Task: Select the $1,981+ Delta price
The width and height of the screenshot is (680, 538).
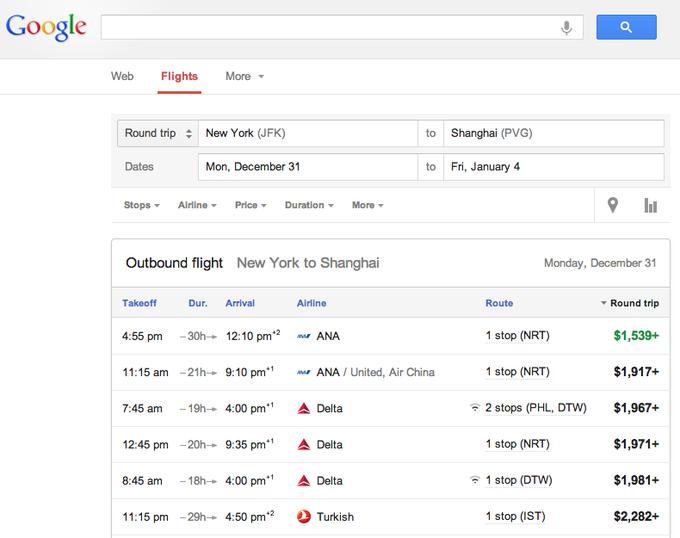Action: pos(636,480)
